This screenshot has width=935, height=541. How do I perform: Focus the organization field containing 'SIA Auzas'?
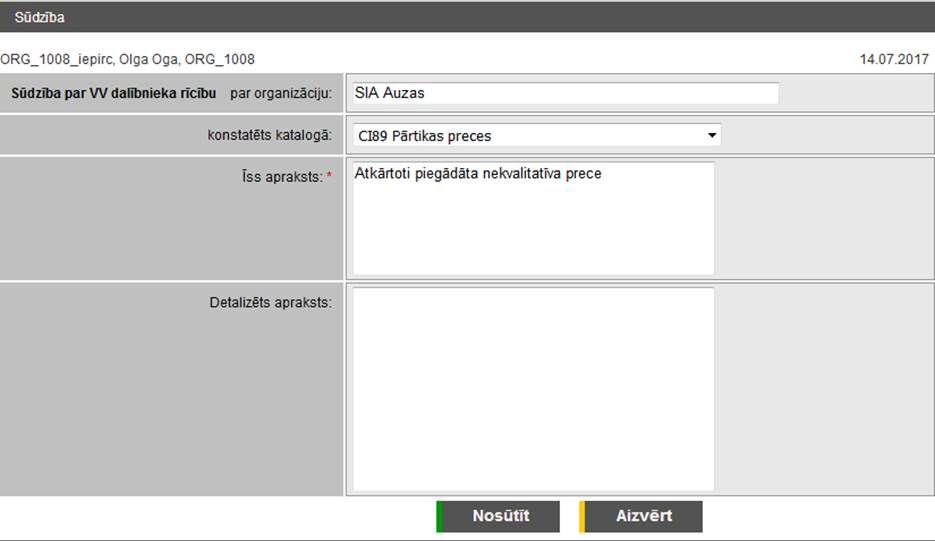click(564, 93)
